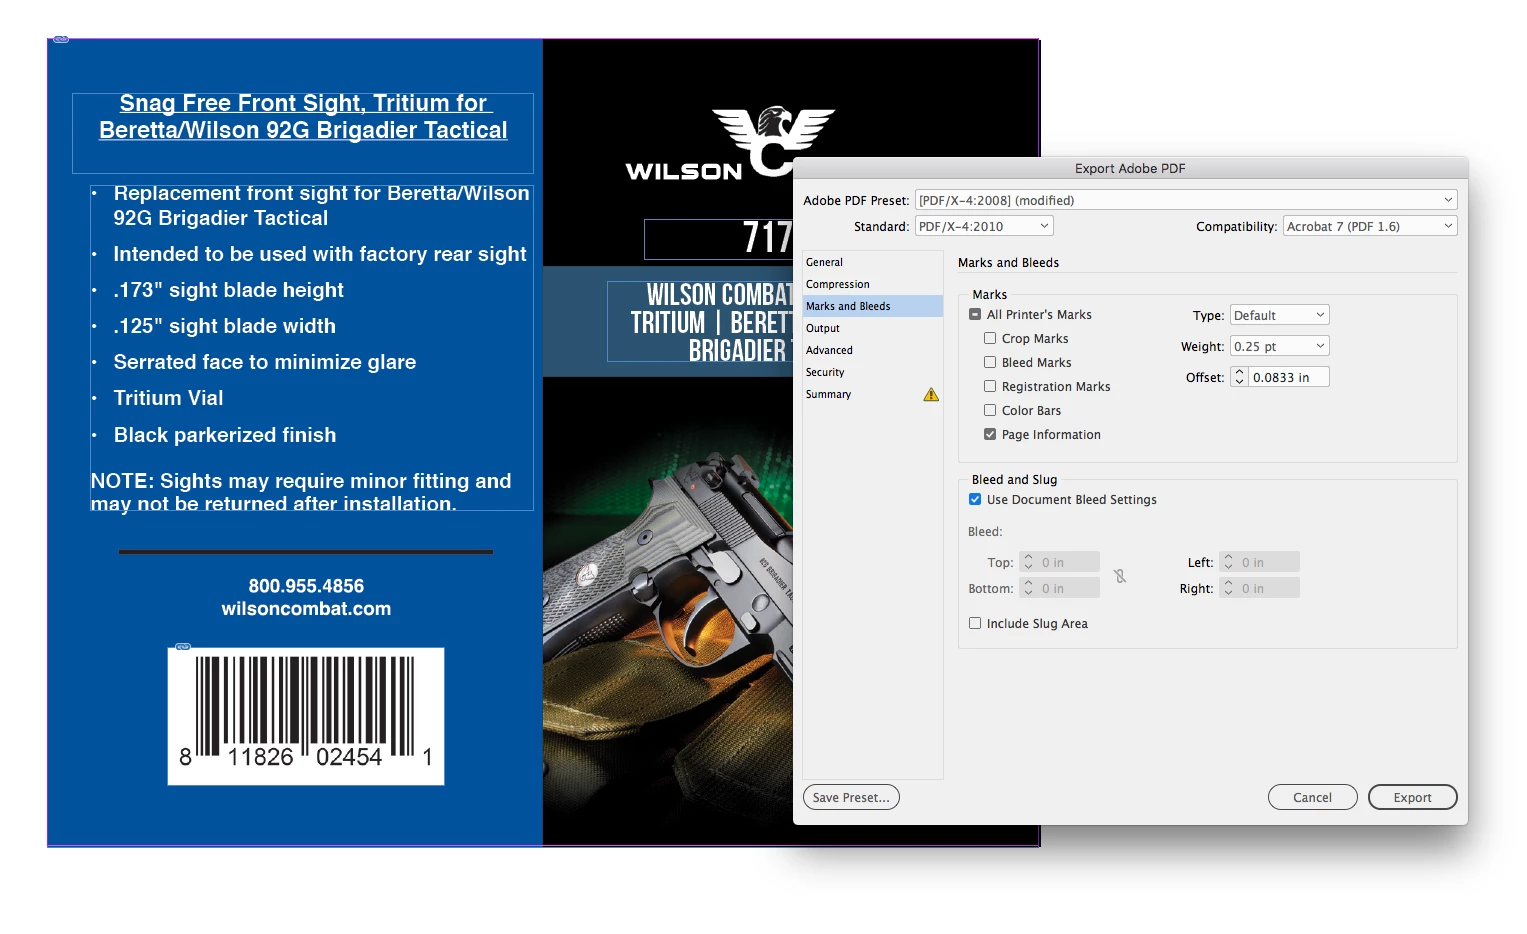The image size is (1527, 934).
Task: Open the Standard PDF/X-4:2010 dropdown
Action: [x=984, y=226]
